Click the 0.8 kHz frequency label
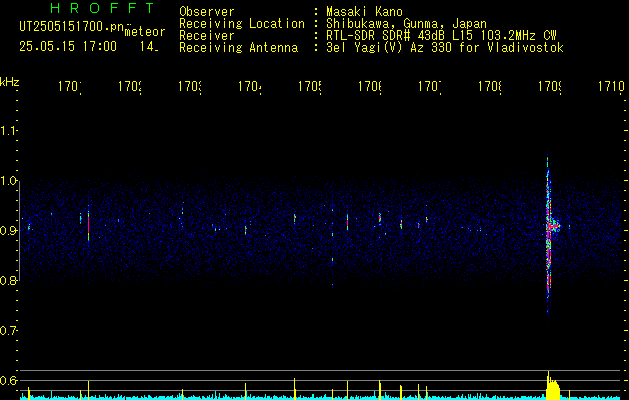 click(8, 280)
